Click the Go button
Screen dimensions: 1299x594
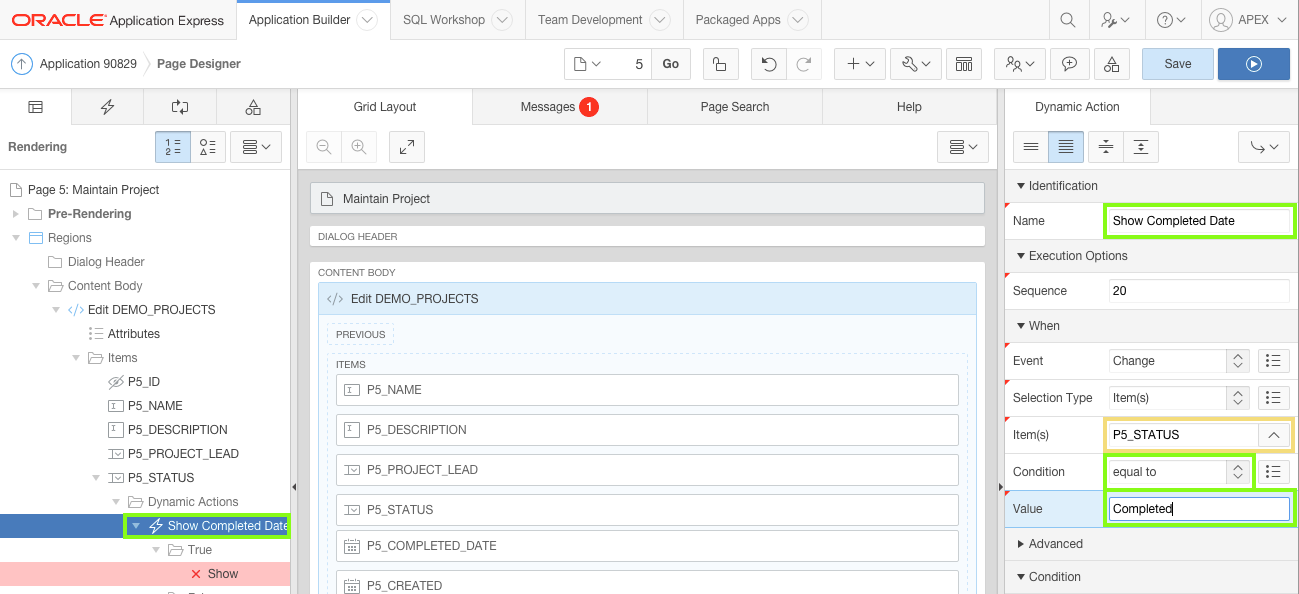[670, 64]
